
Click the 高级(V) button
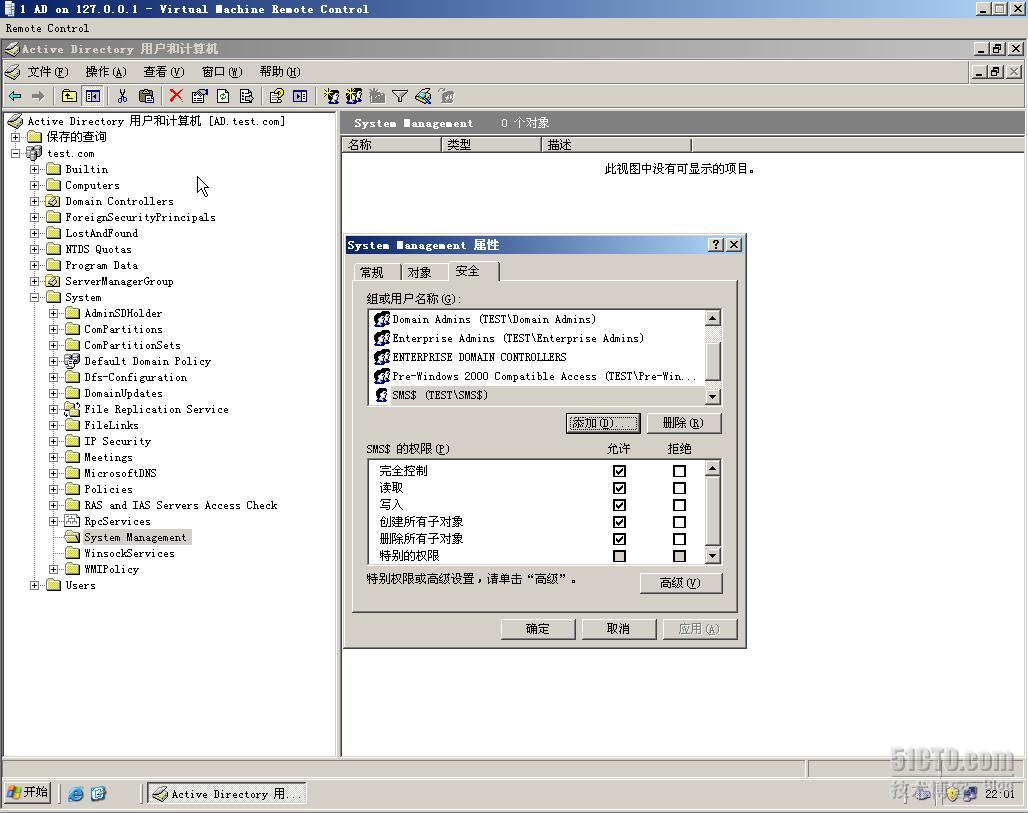pos(681,583)
